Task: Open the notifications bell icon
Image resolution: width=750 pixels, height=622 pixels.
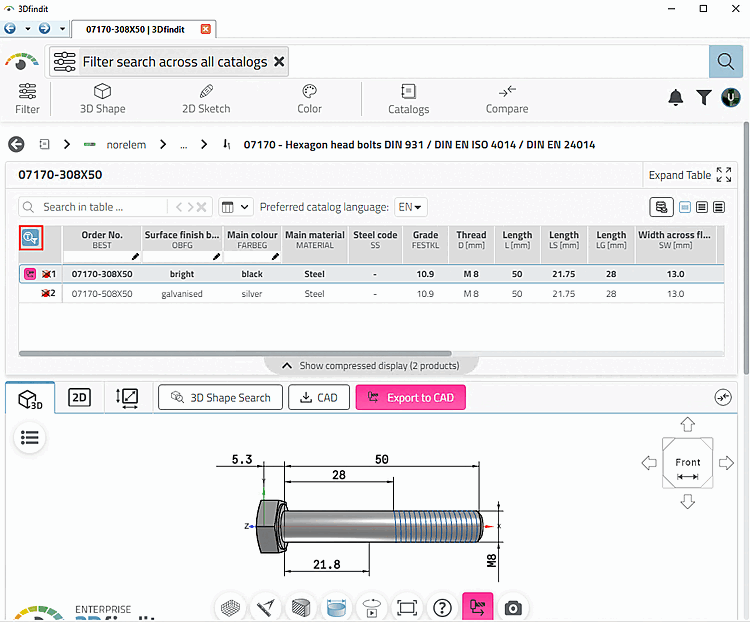Action: [675, 98]
